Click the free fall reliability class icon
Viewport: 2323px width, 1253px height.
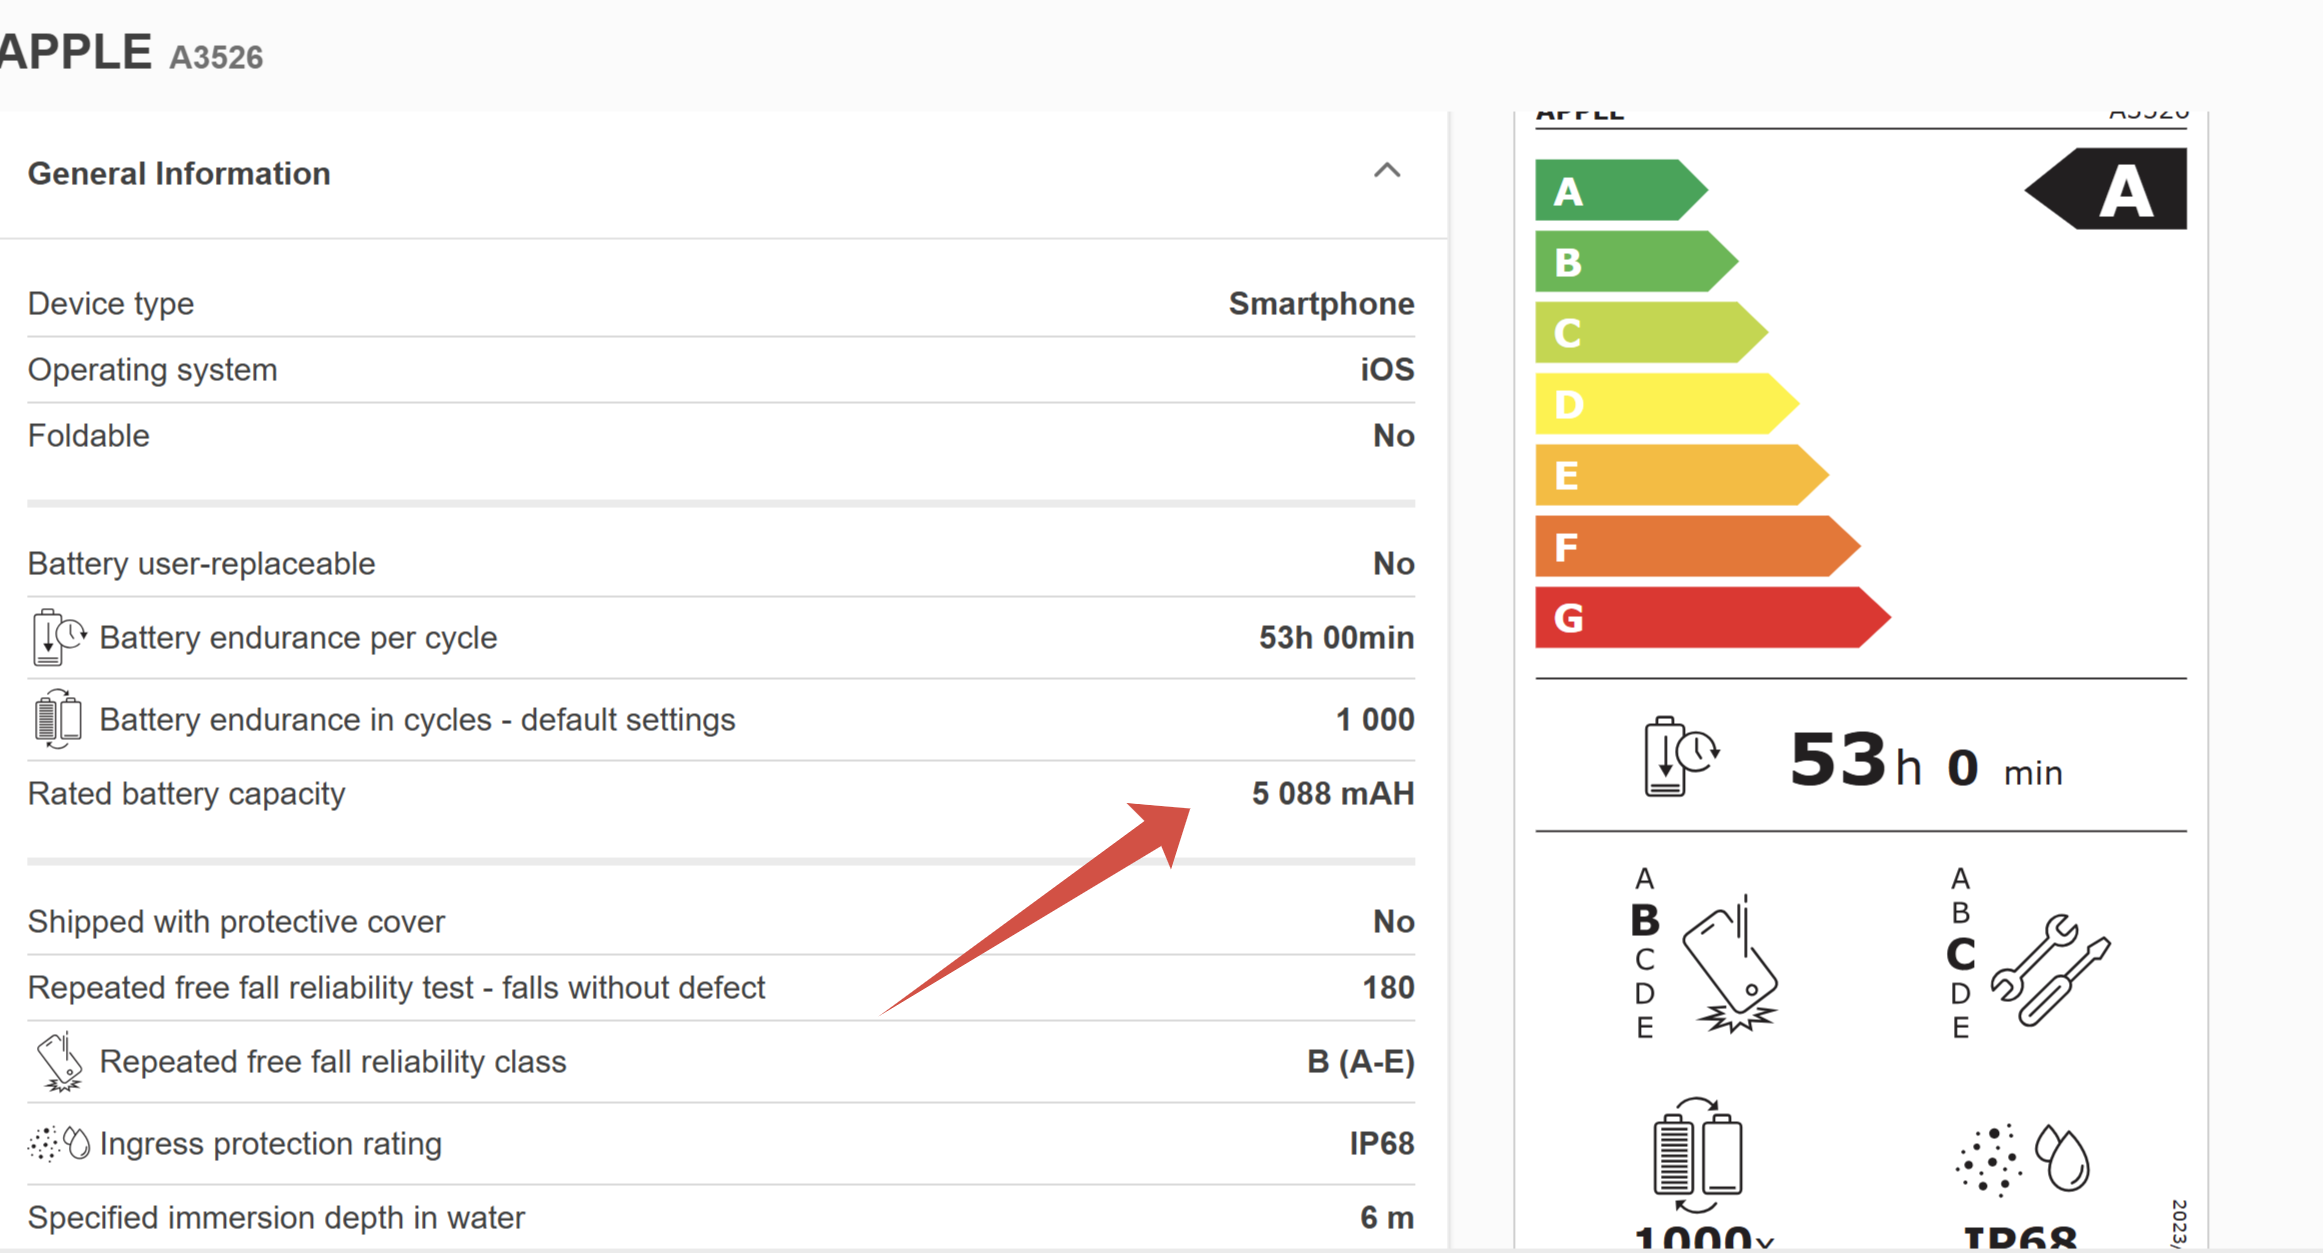pyautogui.click(x=59, y=1061)
